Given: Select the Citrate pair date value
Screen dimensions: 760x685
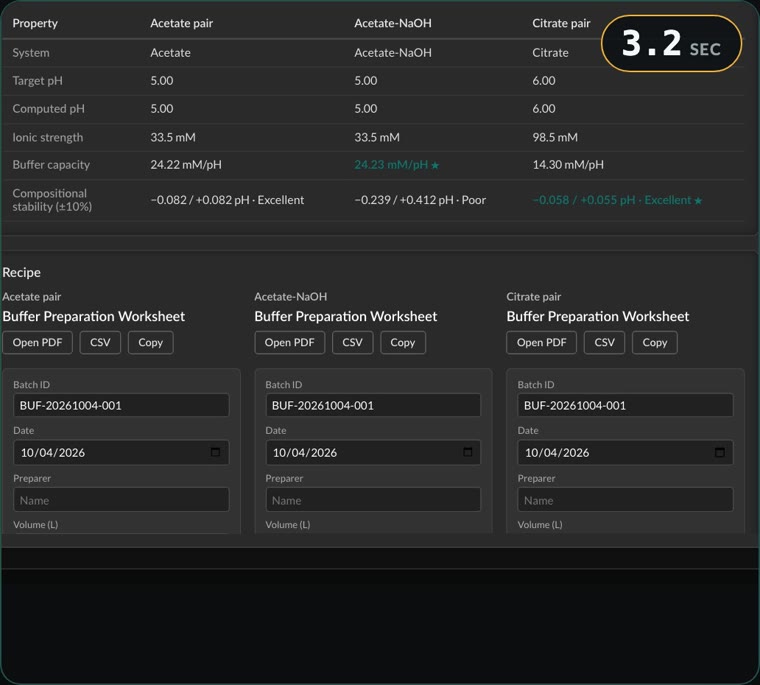Looking at the screenshot, I should pos(557,452).
